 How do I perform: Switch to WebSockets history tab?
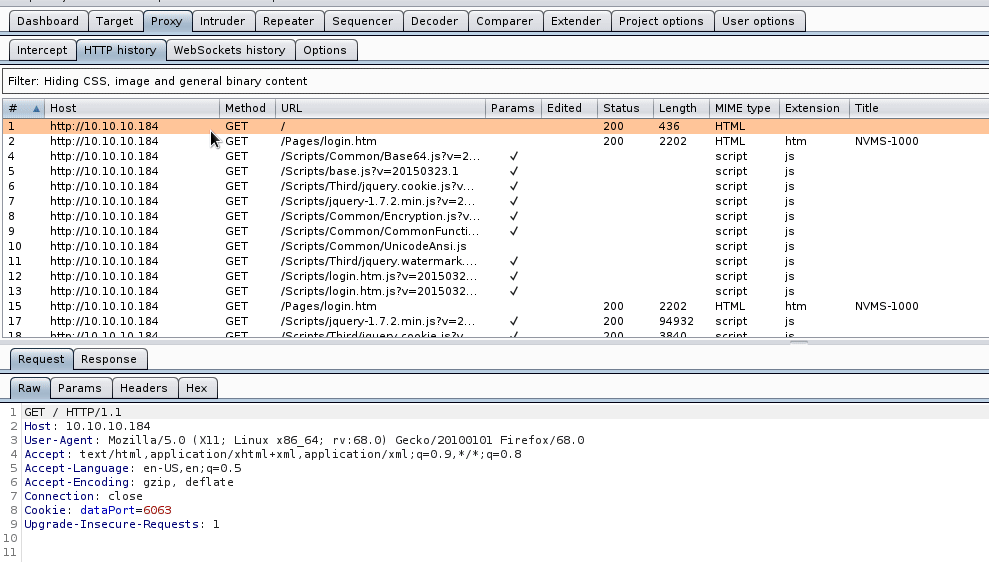point(229,50)
